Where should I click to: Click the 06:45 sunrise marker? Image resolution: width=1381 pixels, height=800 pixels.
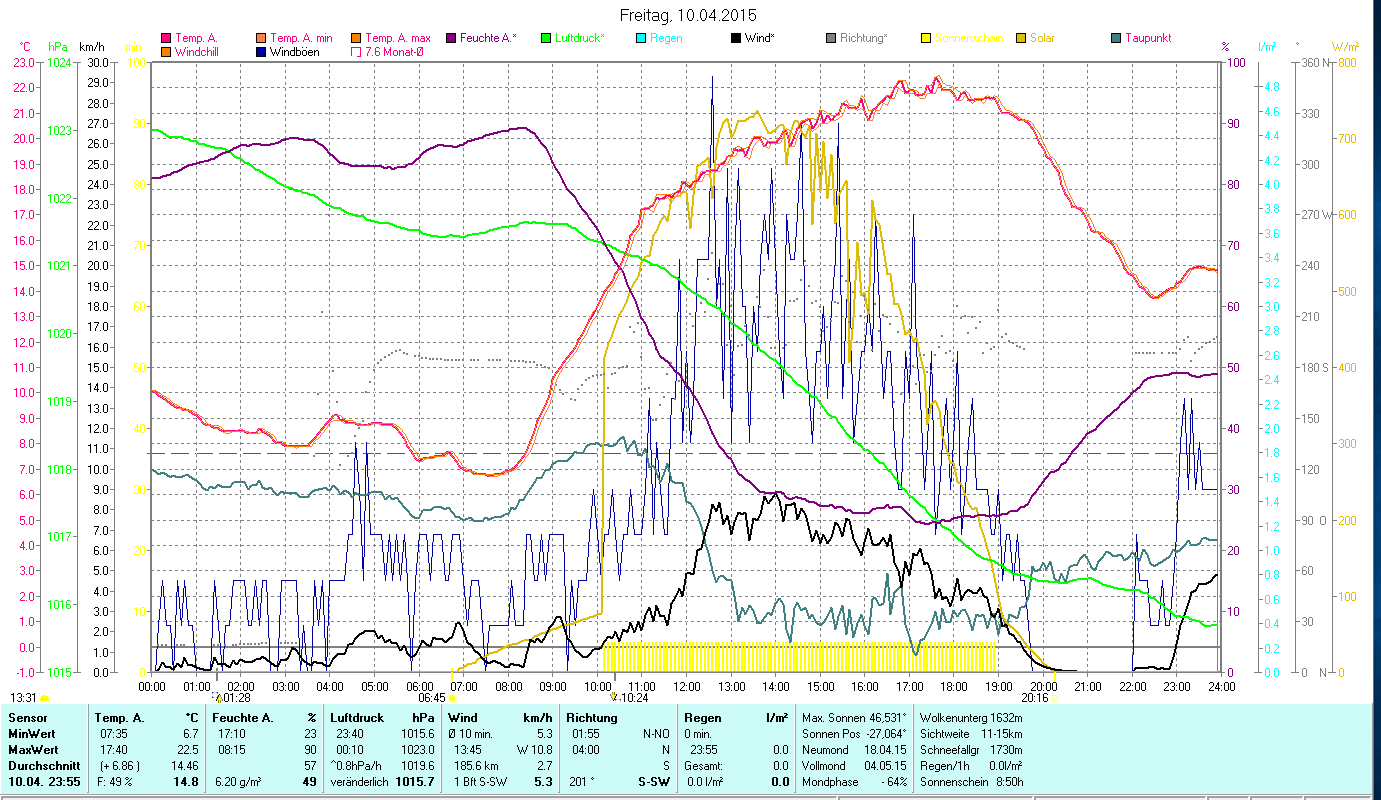point(437,698)
